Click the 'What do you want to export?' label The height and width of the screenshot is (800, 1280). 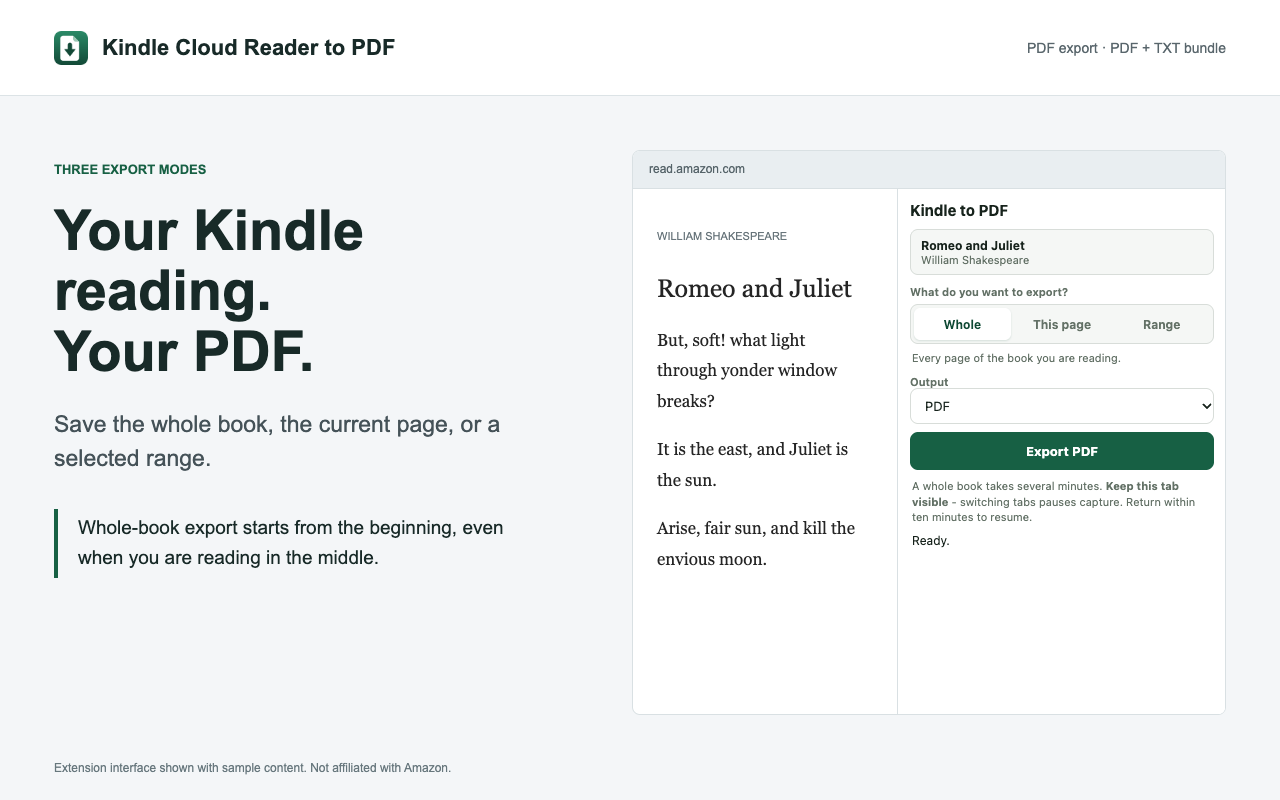click(x=989, y=292)
